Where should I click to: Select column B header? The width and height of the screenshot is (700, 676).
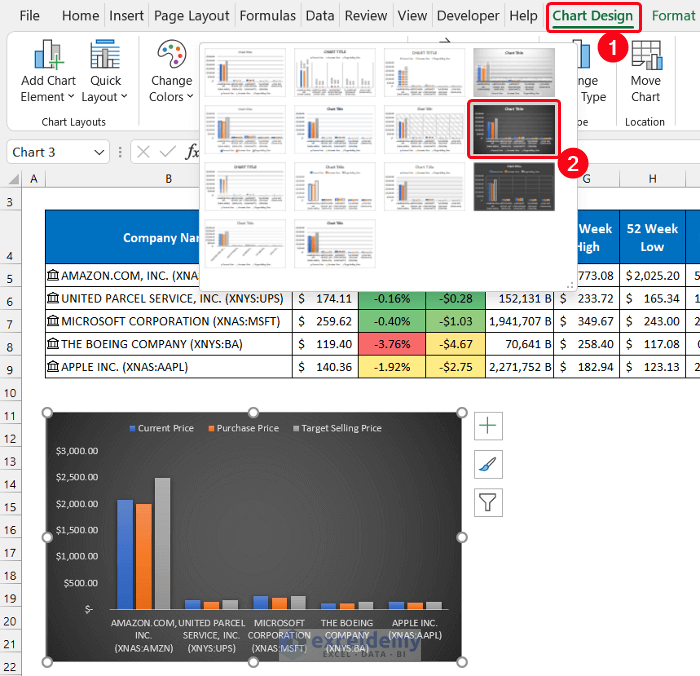tap(168, 179)
